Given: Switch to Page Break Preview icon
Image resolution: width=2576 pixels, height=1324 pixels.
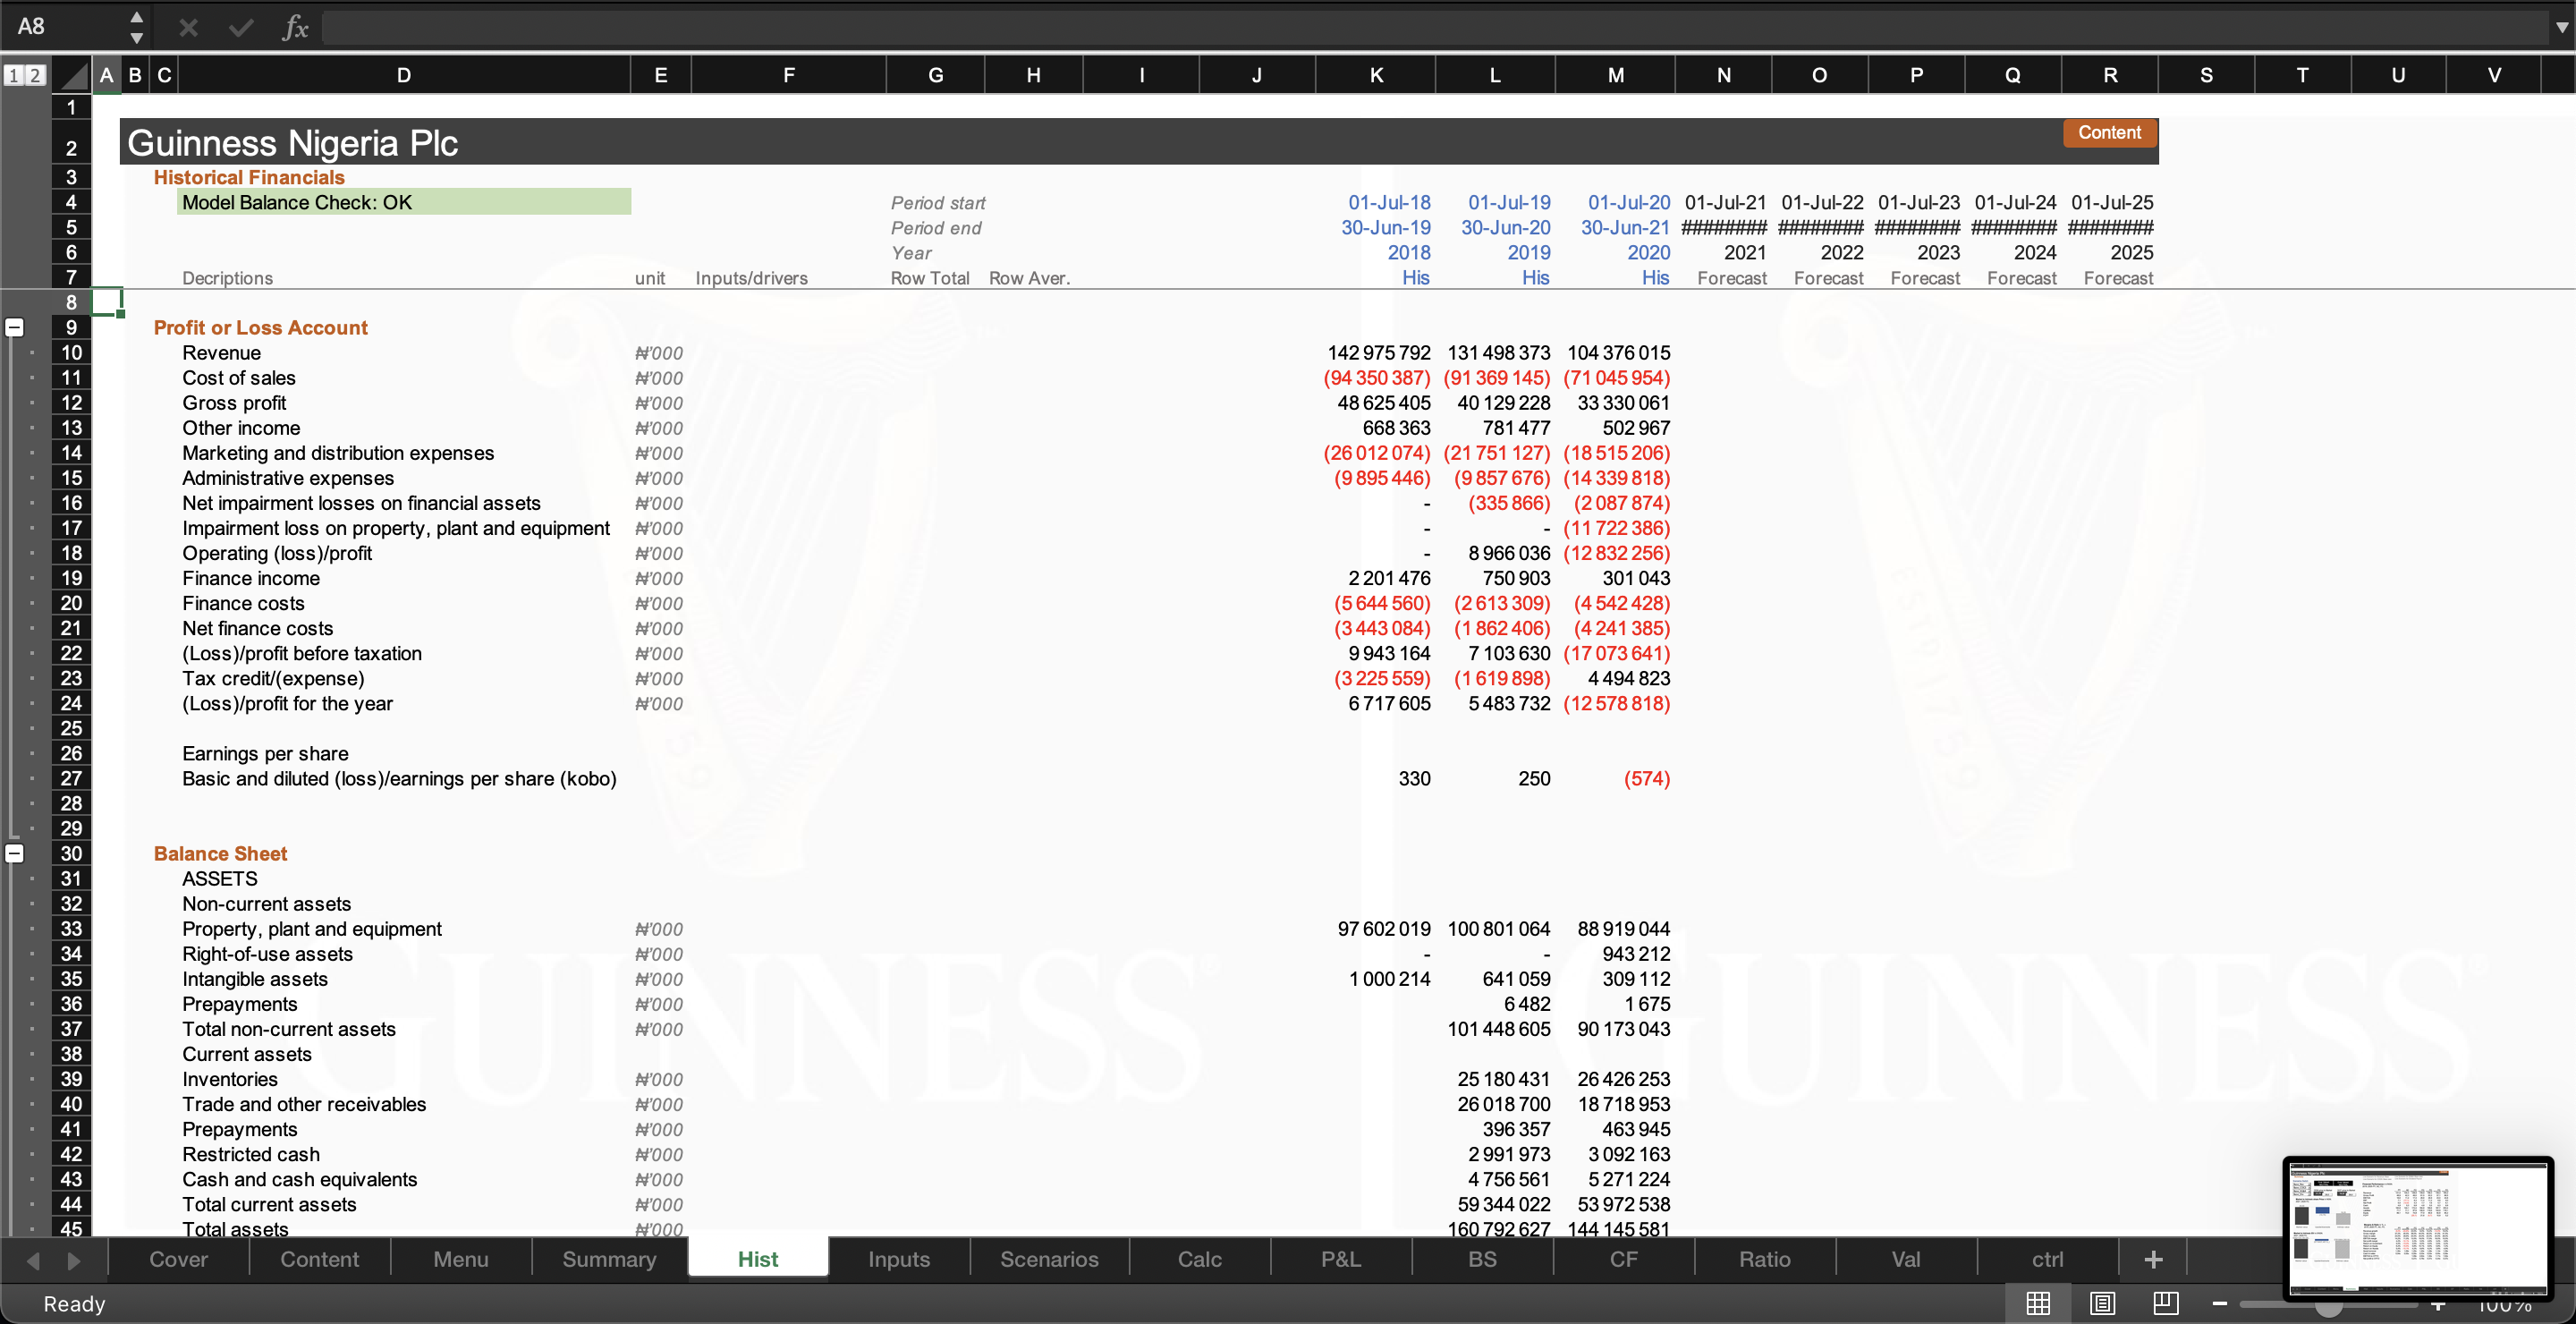Looking at the screenshot, I should (x=2166, y=1303).
